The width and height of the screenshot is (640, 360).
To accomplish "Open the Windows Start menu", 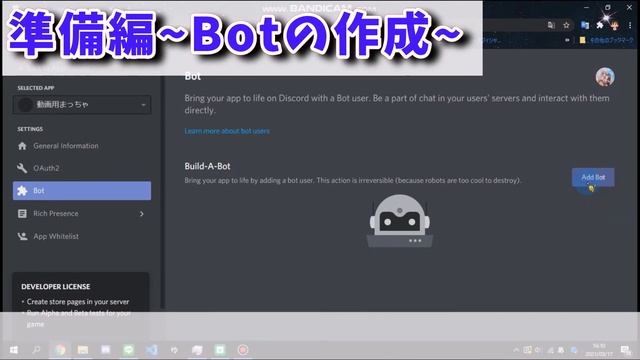I will 13,350.
